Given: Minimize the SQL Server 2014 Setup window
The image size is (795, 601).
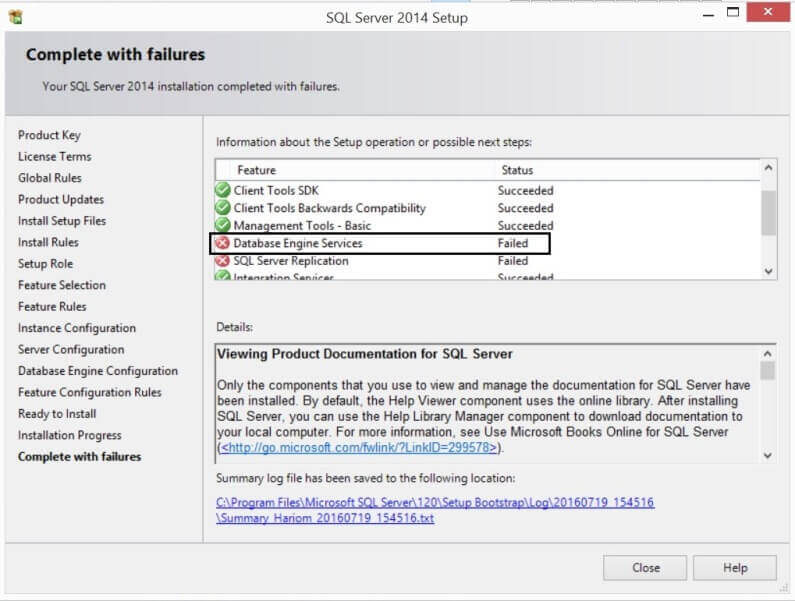Looking at the screenshot, I should (709, 14).
